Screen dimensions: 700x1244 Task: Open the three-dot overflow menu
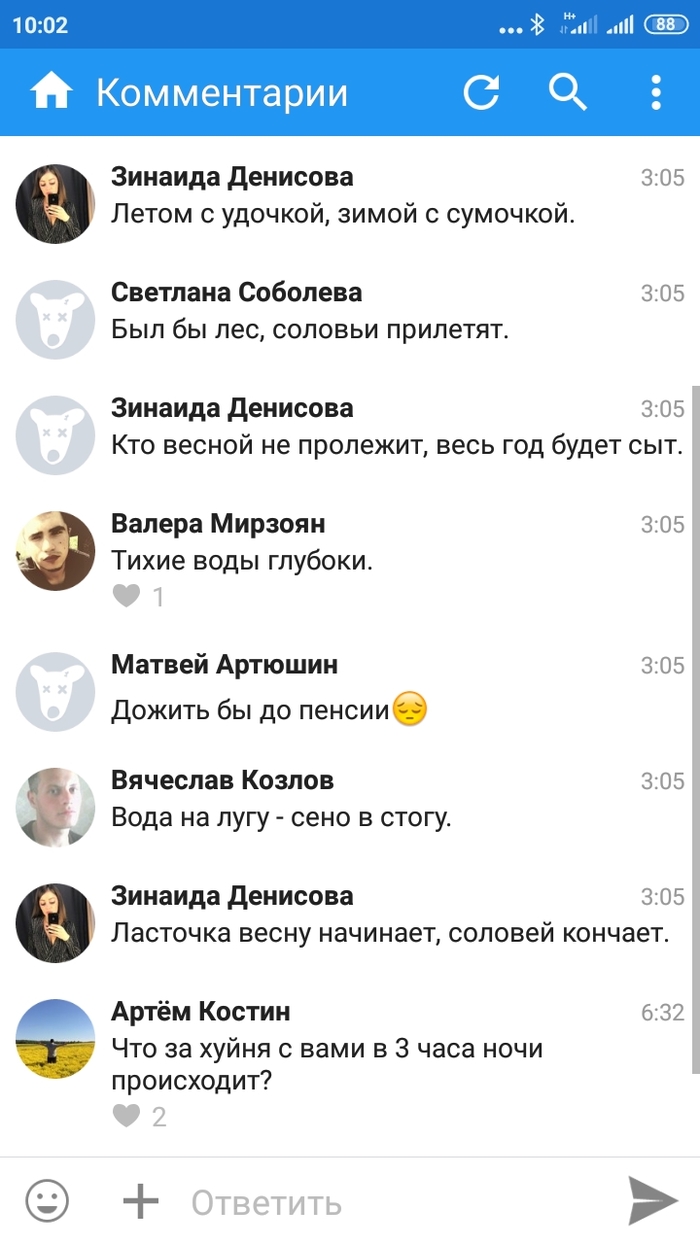pos(656,92)
